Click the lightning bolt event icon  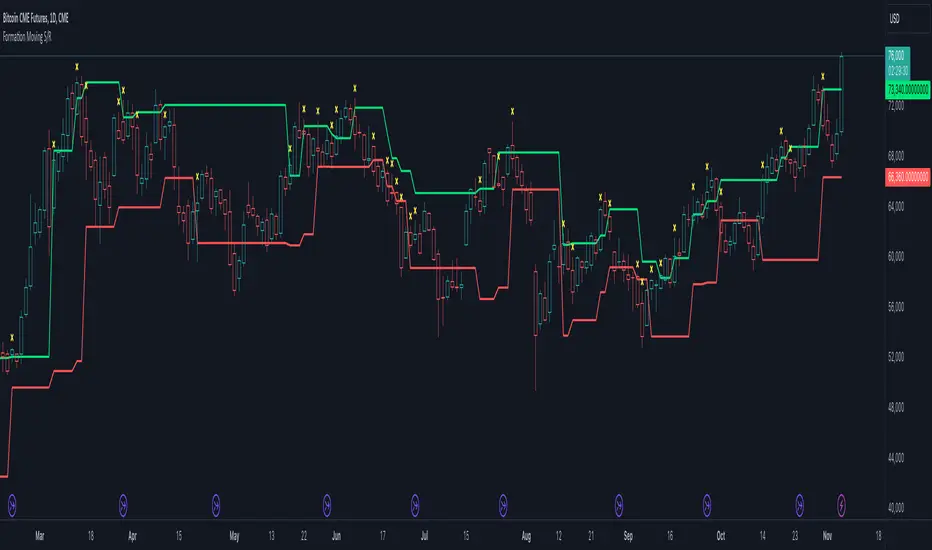pyautogui.click(x=841, y=505)
